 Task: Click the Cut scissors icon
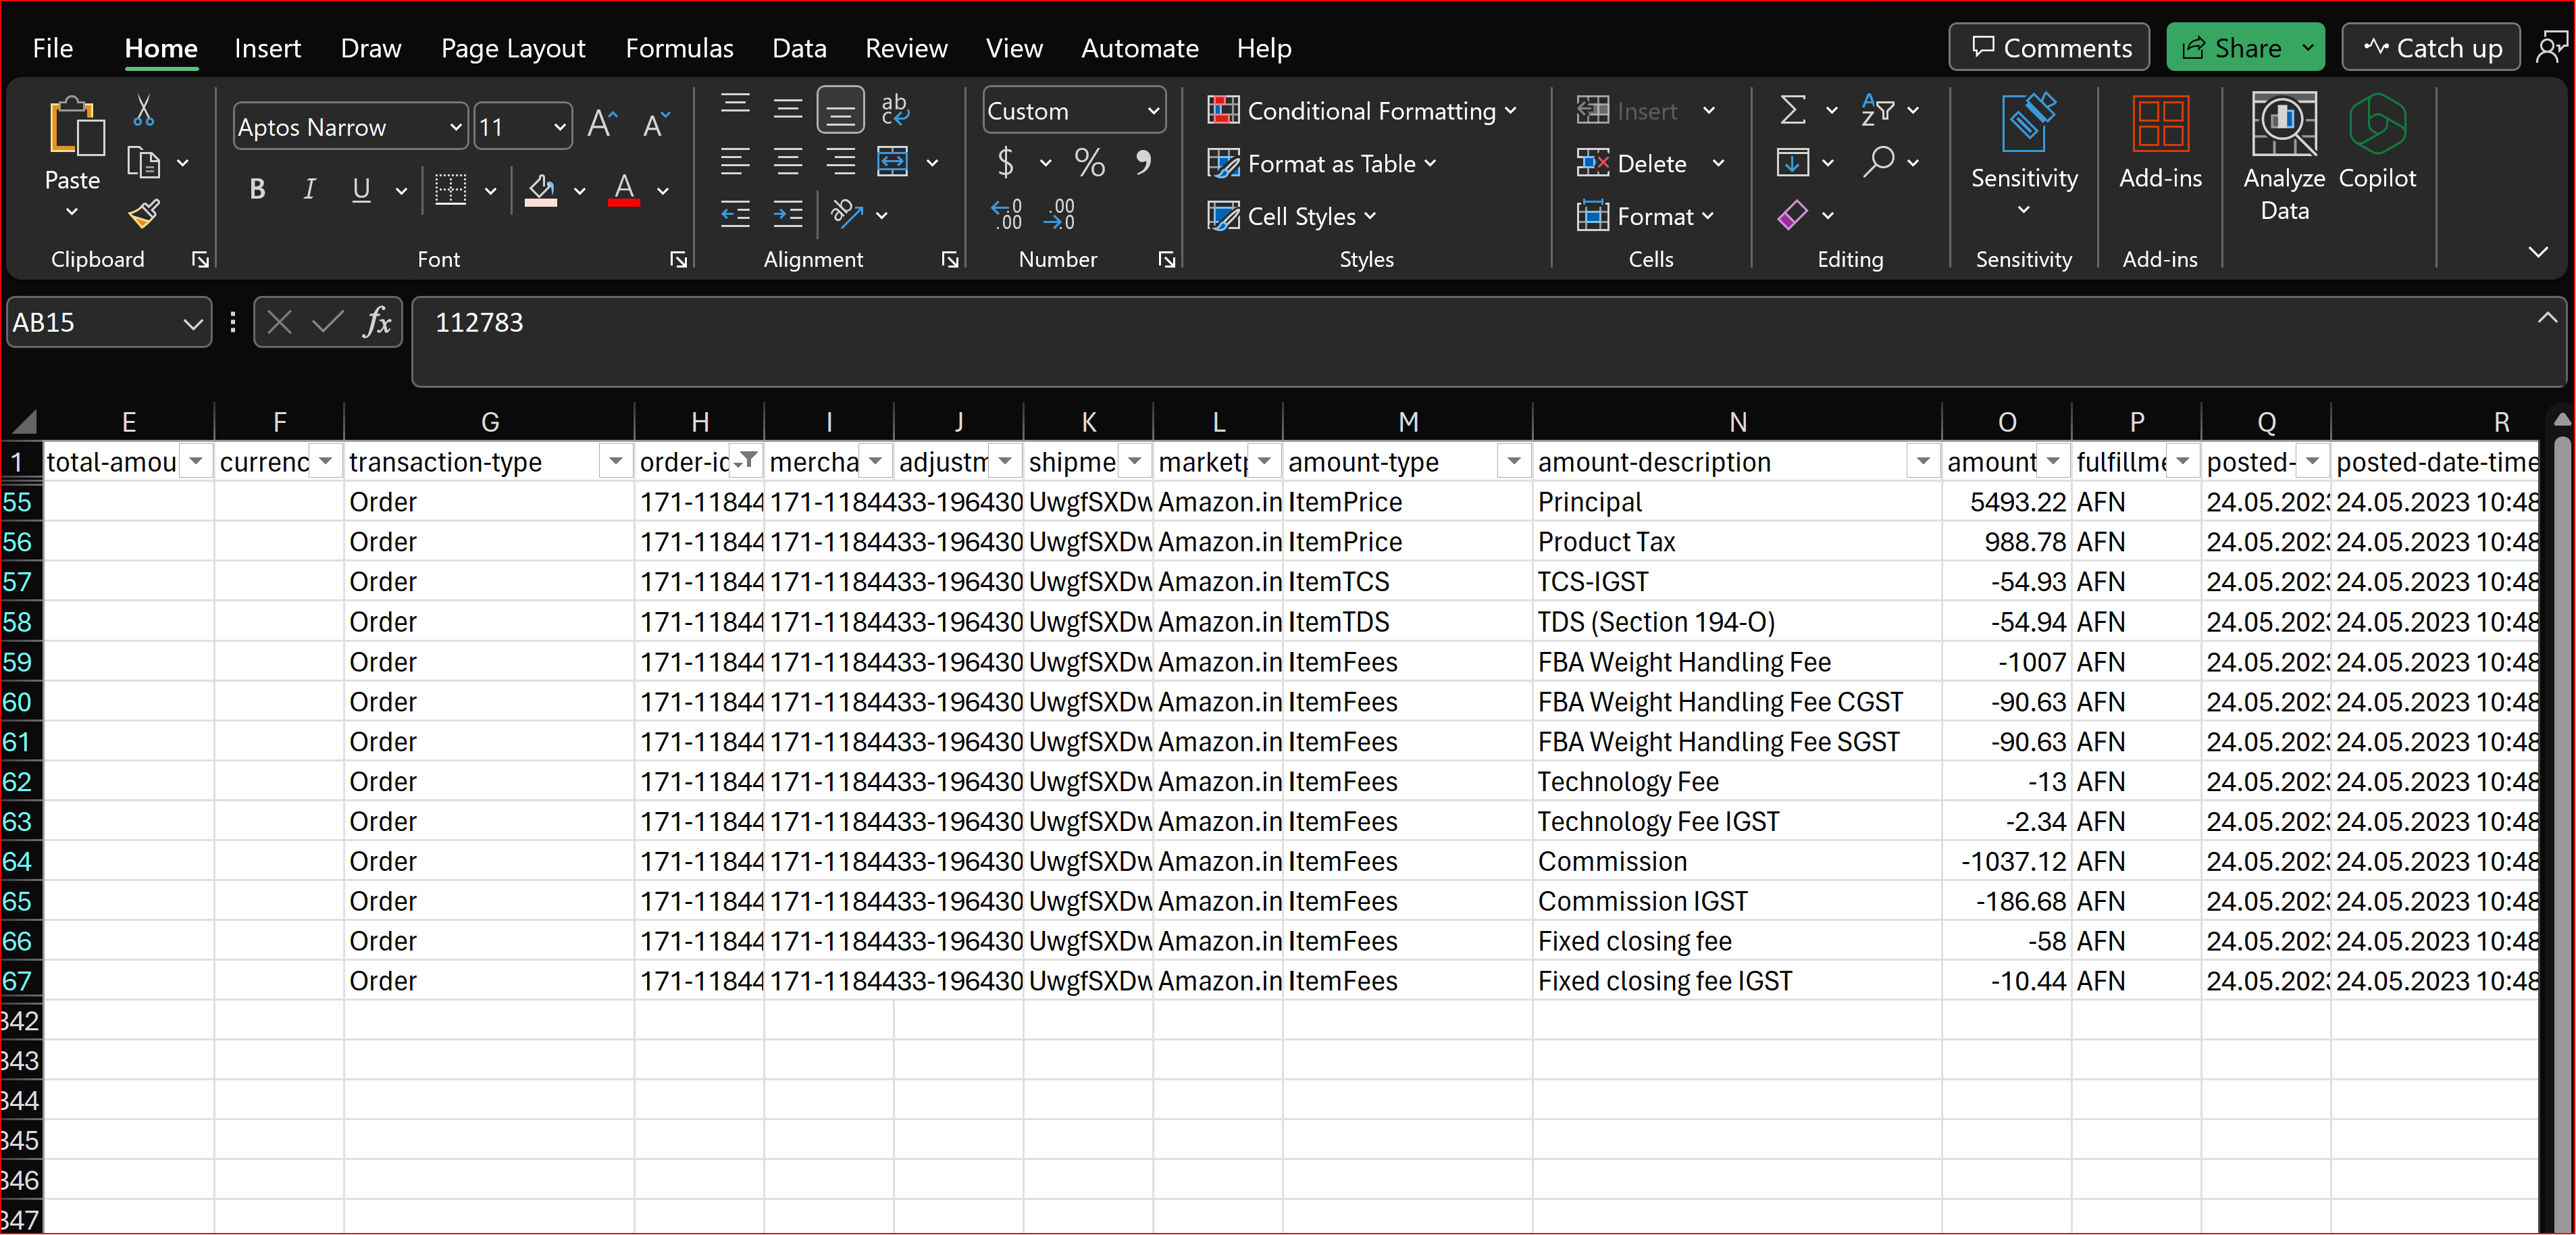[x=144, y=110]
